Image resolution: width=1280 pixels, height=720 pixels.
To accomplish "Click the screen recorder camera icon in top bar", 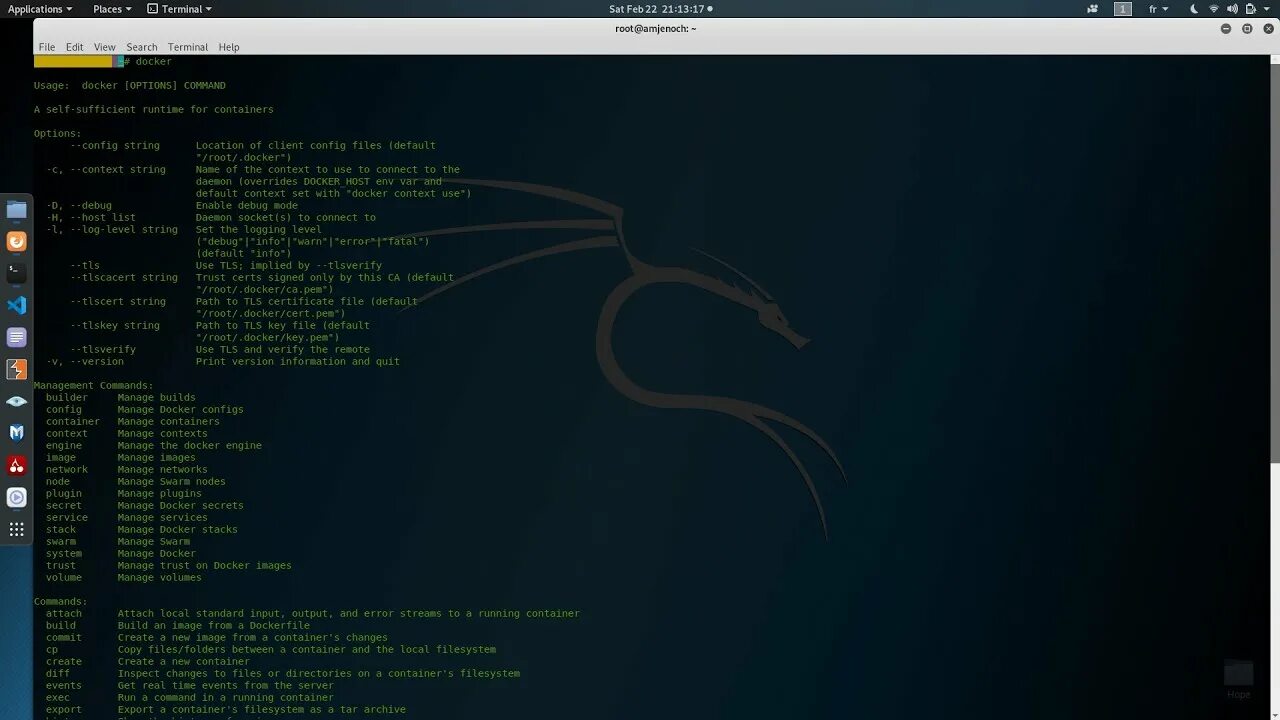I will point(1092,9).
